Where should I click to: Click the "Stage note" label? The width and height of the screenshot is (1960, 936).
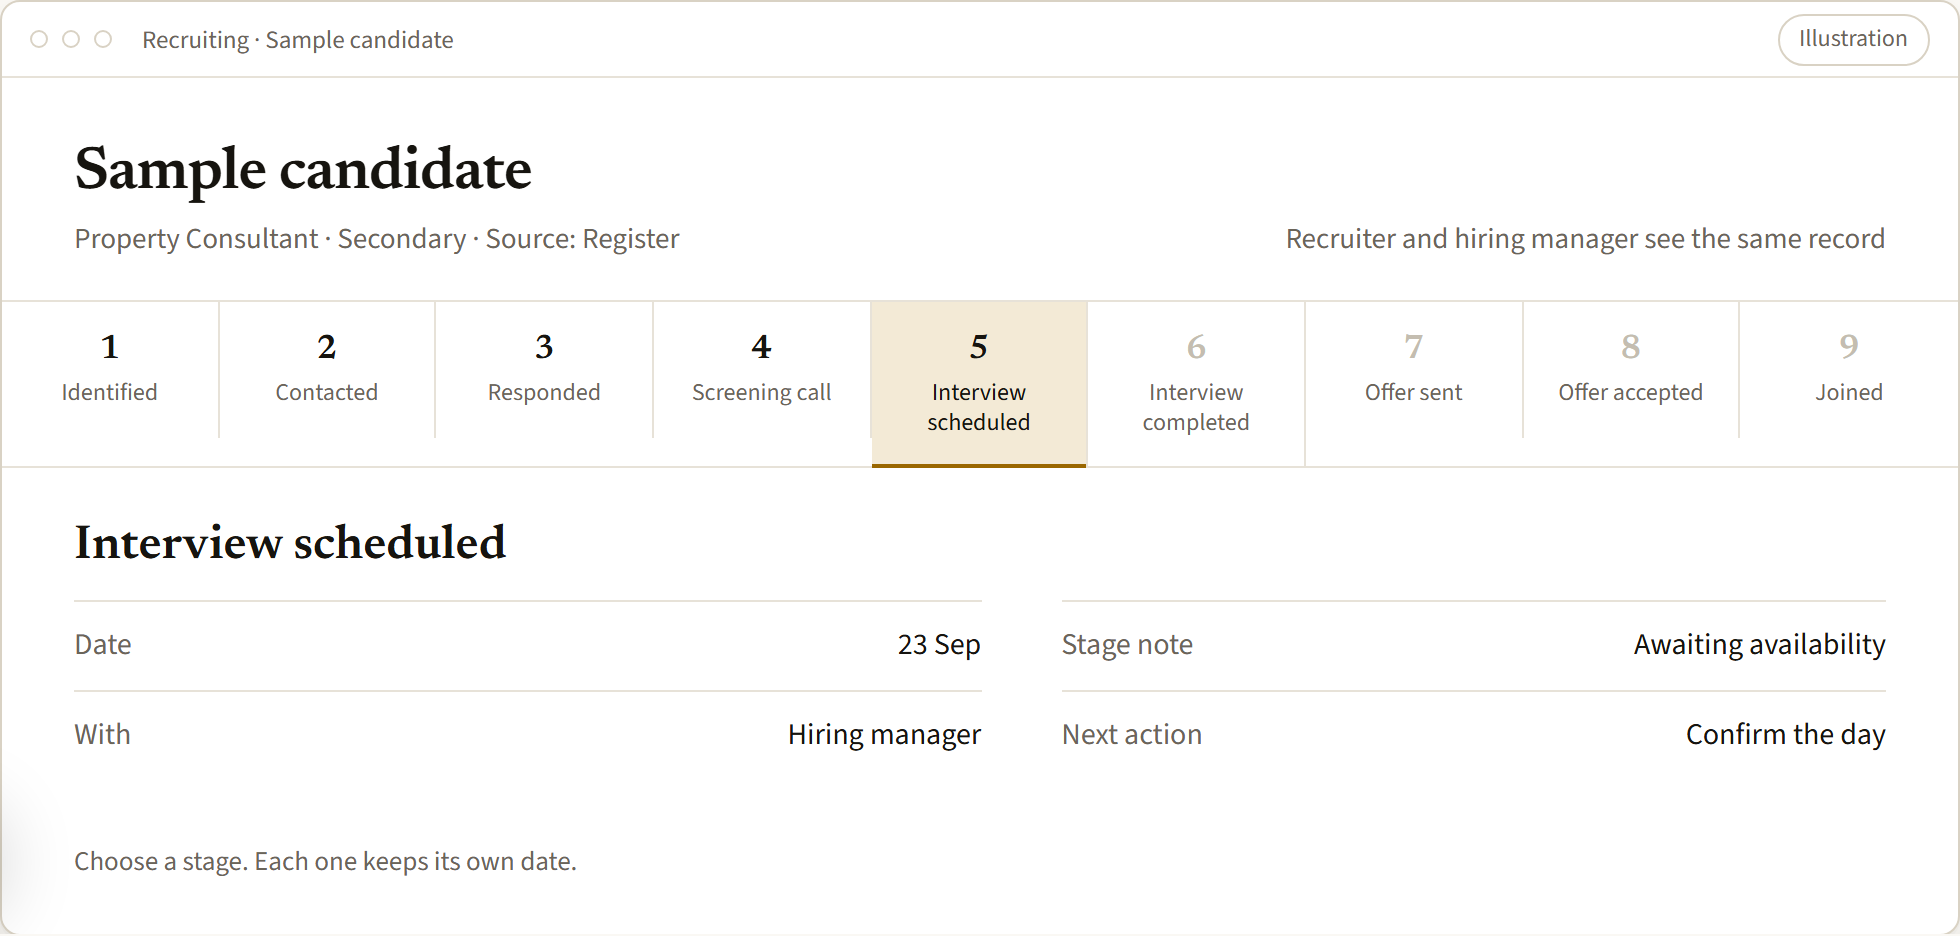coord(1127,645)
